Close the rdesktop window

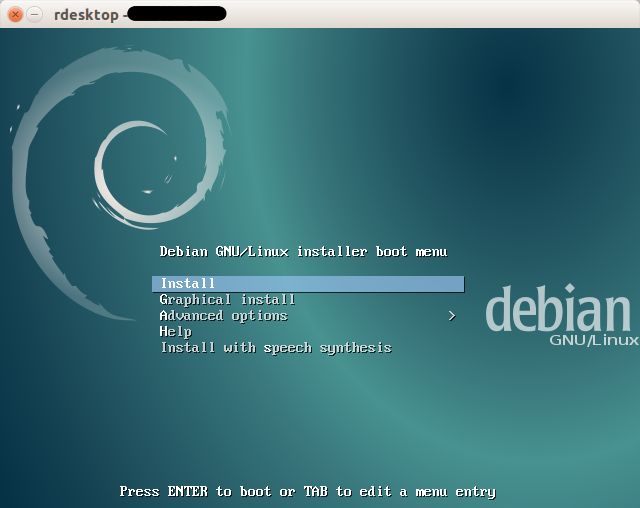[x=15, y=15]
